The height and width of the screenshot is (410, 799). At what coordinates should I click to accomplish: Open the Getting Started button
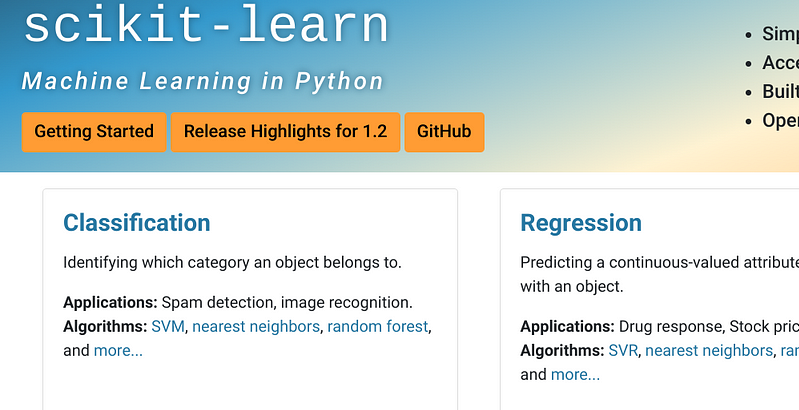tap(94, 132)
